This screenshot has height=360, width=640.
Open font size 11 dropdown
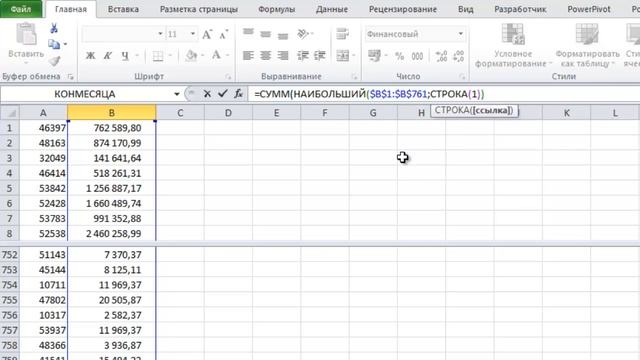tap(193, 34)
